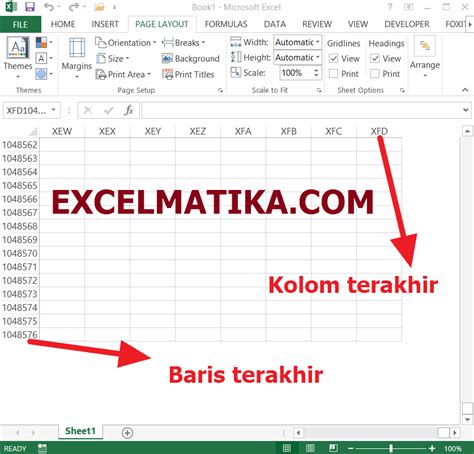Image resolution: width=474 pixels, height=454 pixels.
Task: Switch to the DEVELOPER tab
Action: (407, 24)
